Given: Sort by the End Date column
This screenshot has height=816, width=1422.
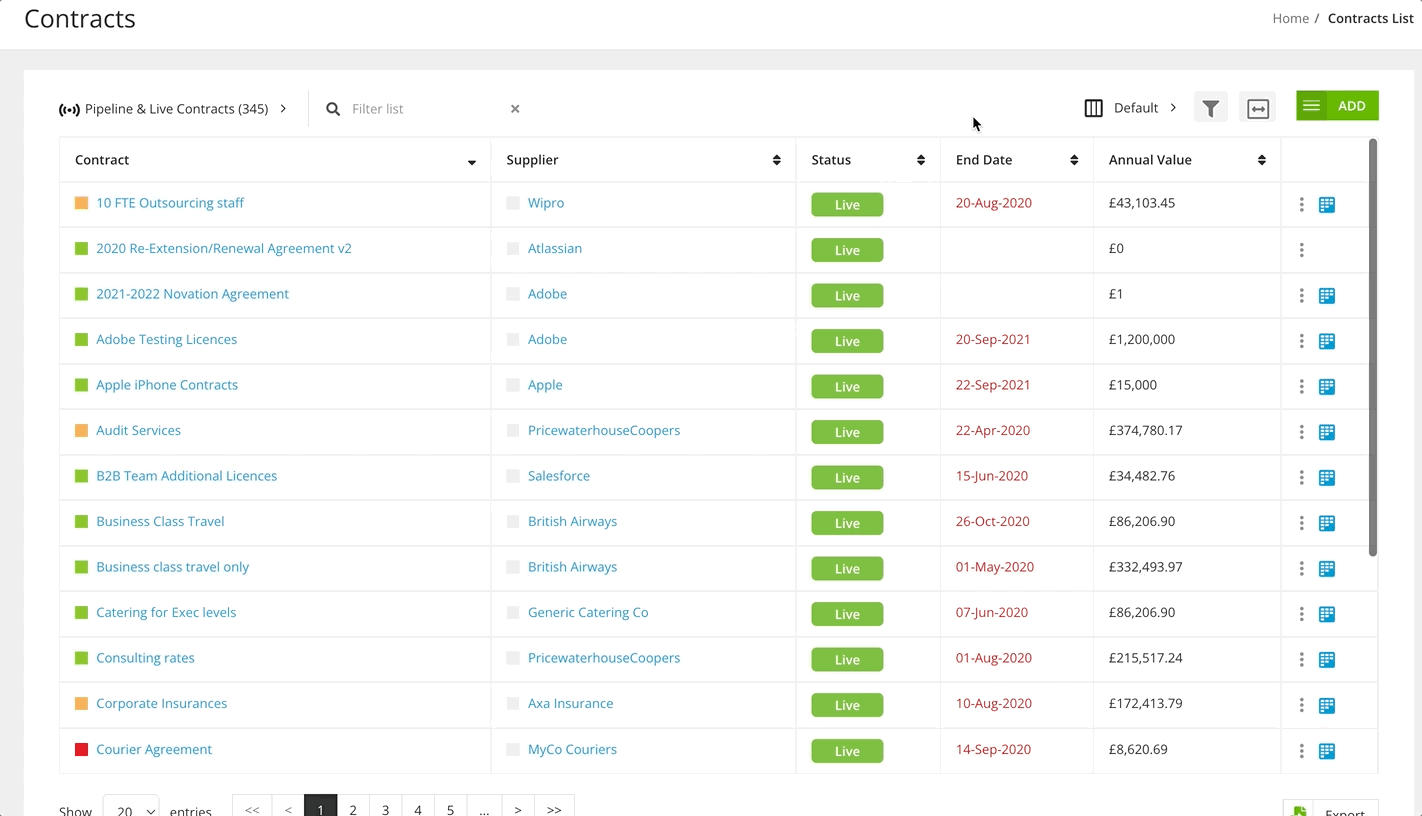Looking at the screenshot, I should point(1017,160).
